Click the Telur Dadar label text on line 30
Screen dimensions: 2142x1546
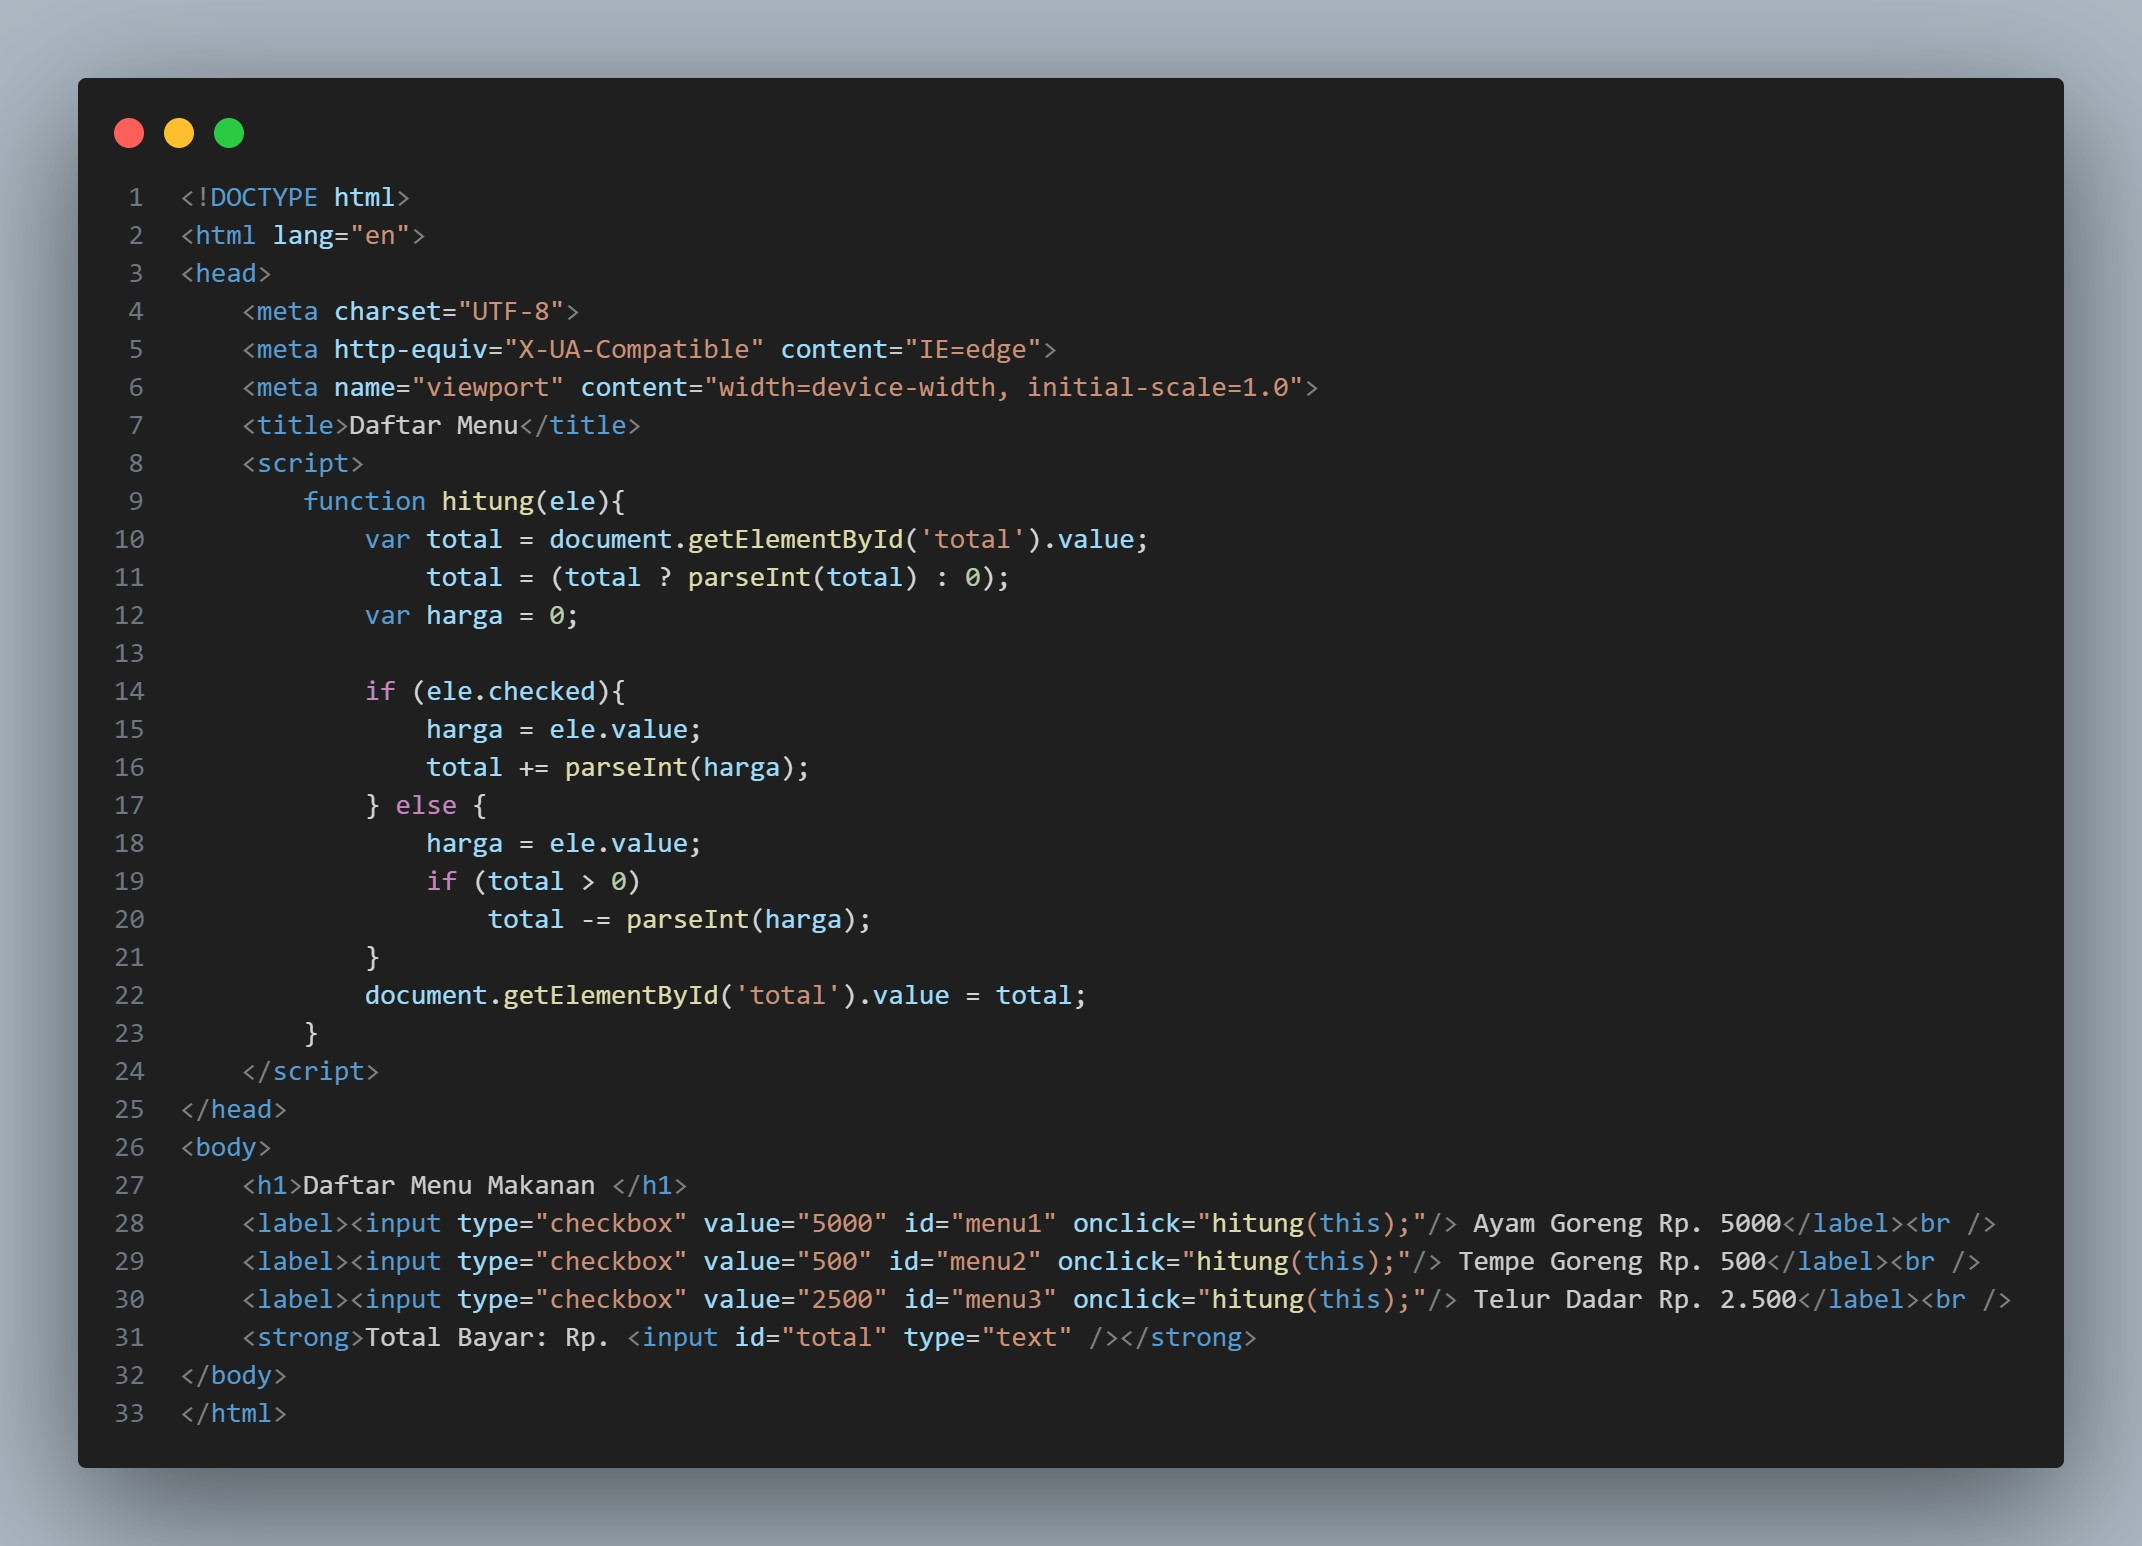tap(1563, 1299)
